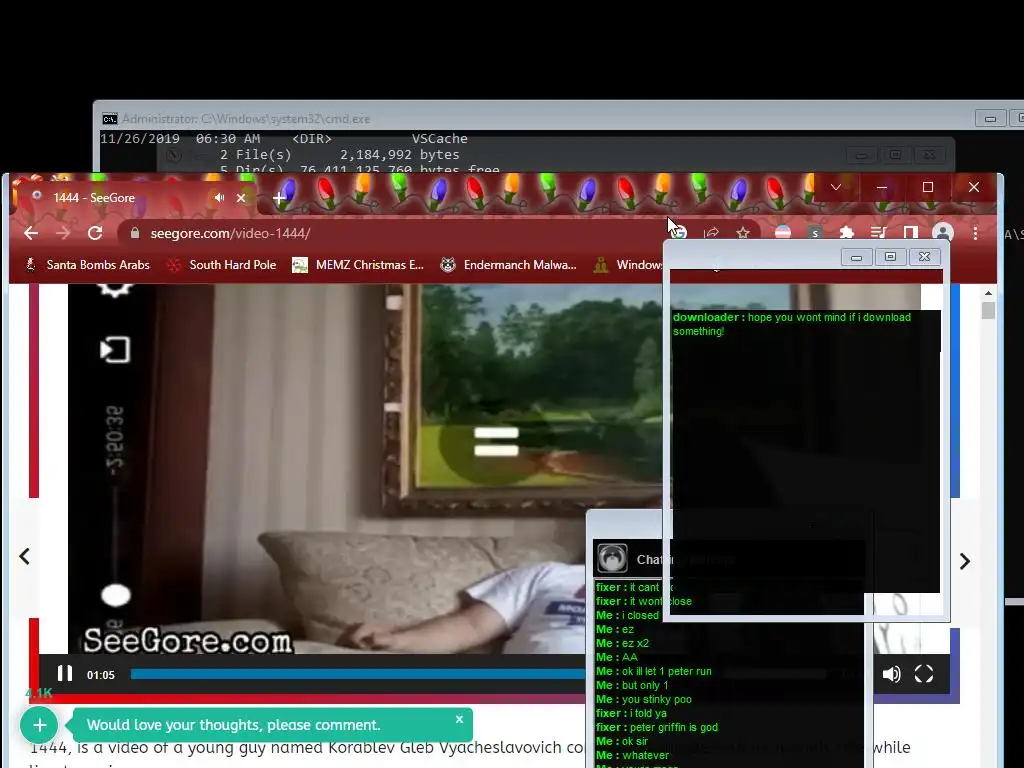Image resolution: width=1024 pixels, height=768 pixels.
Task: Toggle the browser side panel
Action: [910, 232]
